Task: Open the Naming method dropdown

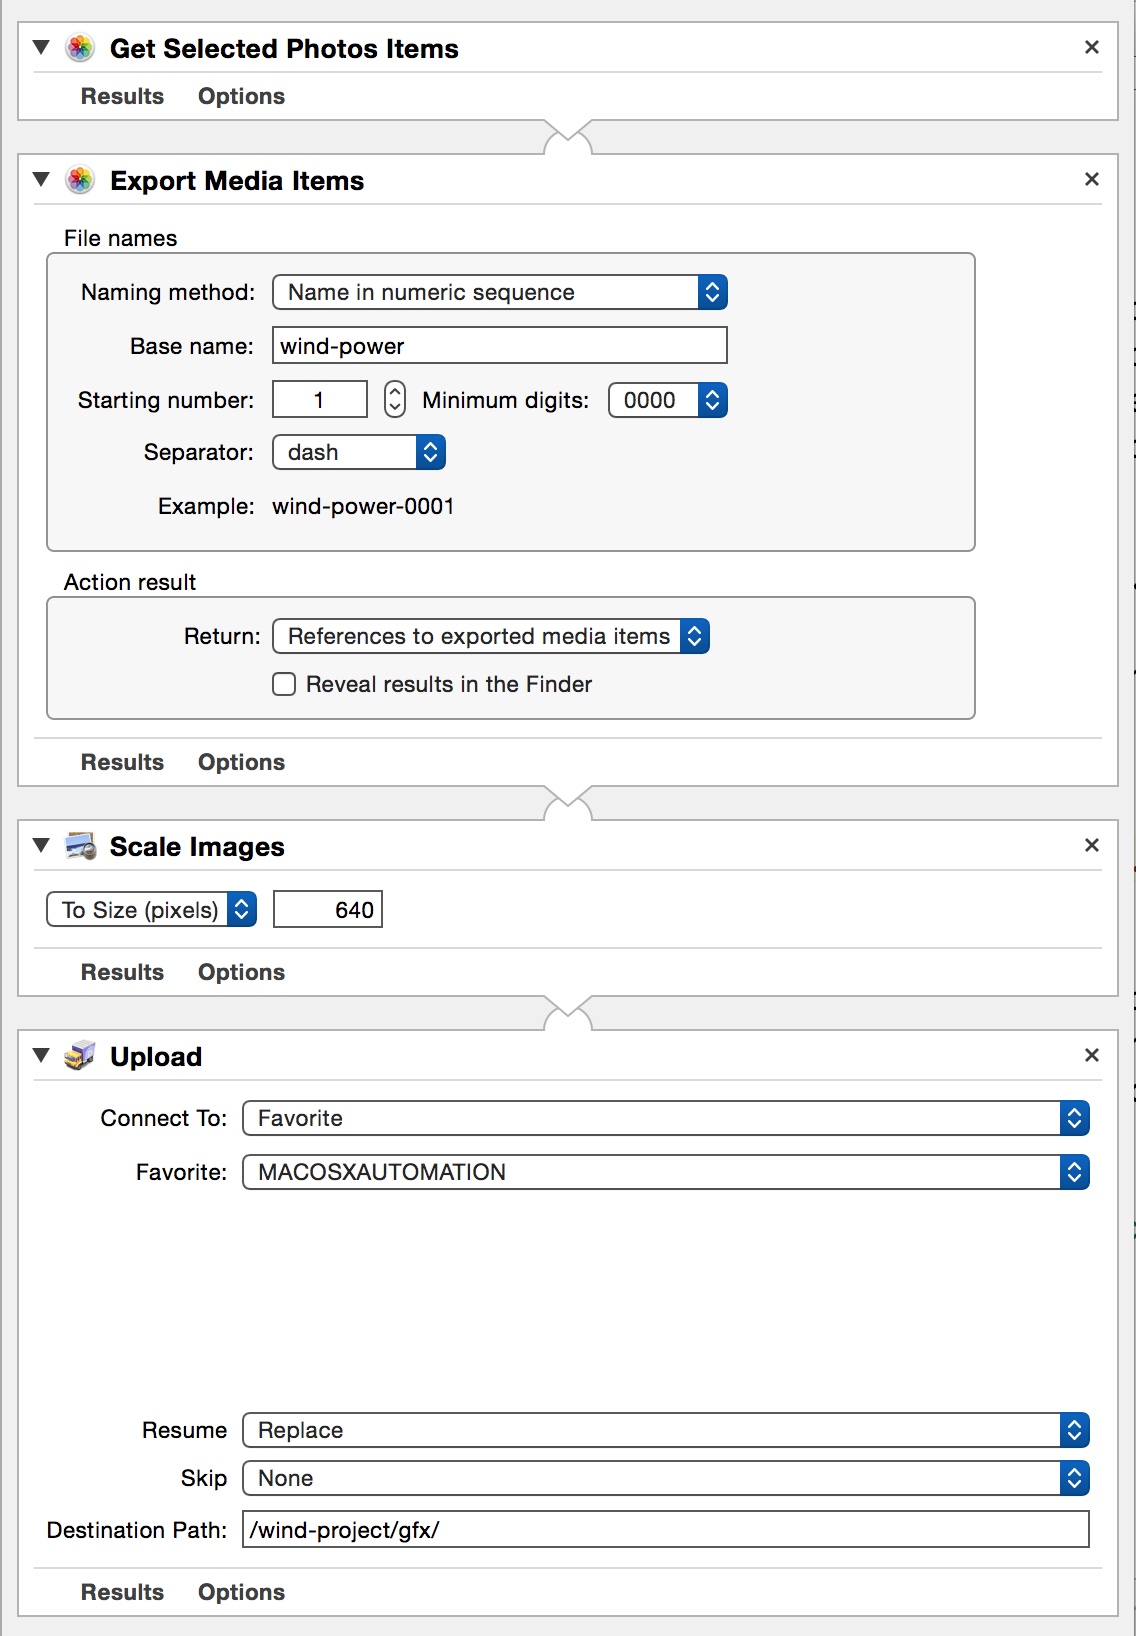Action: coord(500,292)
